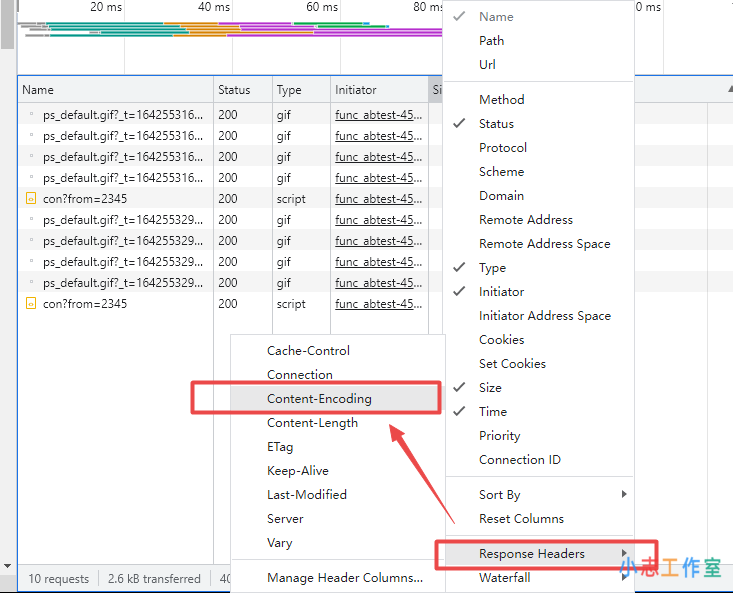Toggle the Size column visibility
Screen dimensions: 733x593
[x=490, y=388]
